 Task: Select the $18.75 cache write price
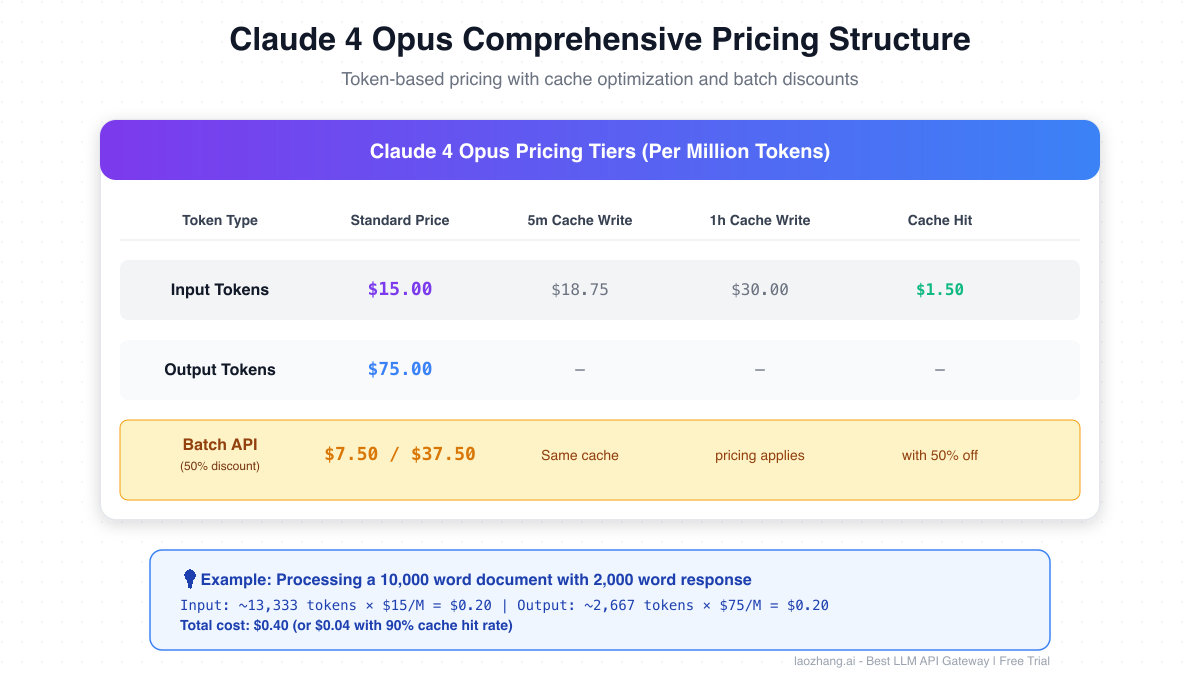tap(580, 290)
